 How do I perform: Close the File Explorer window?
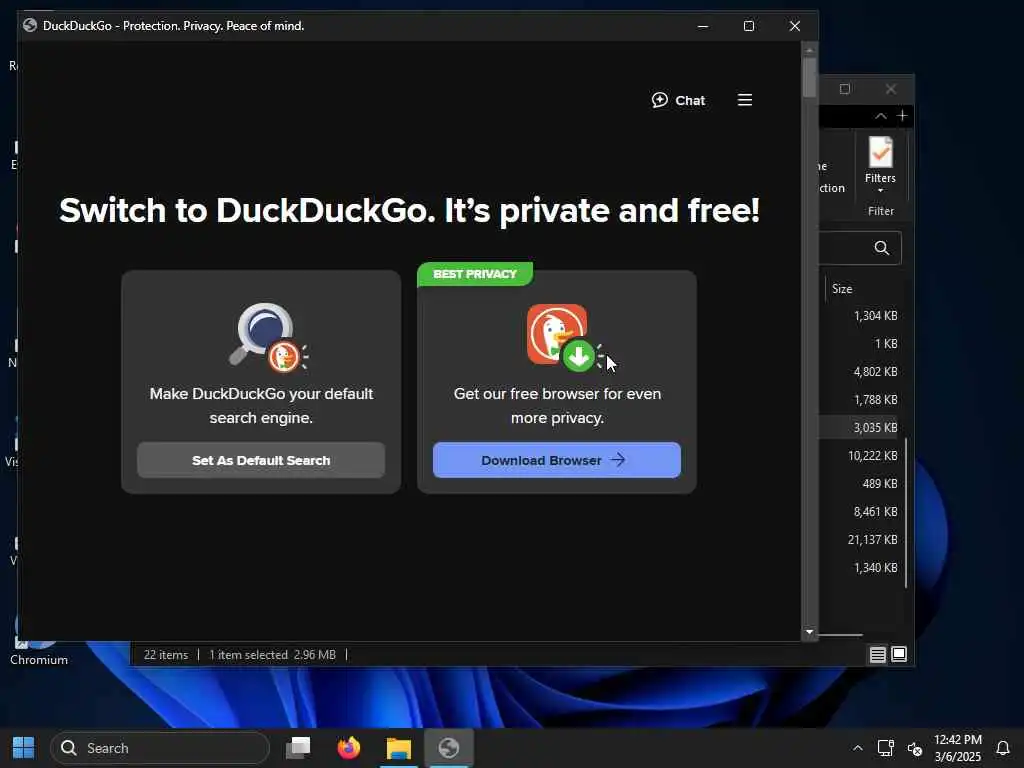(x=891, y=89)
